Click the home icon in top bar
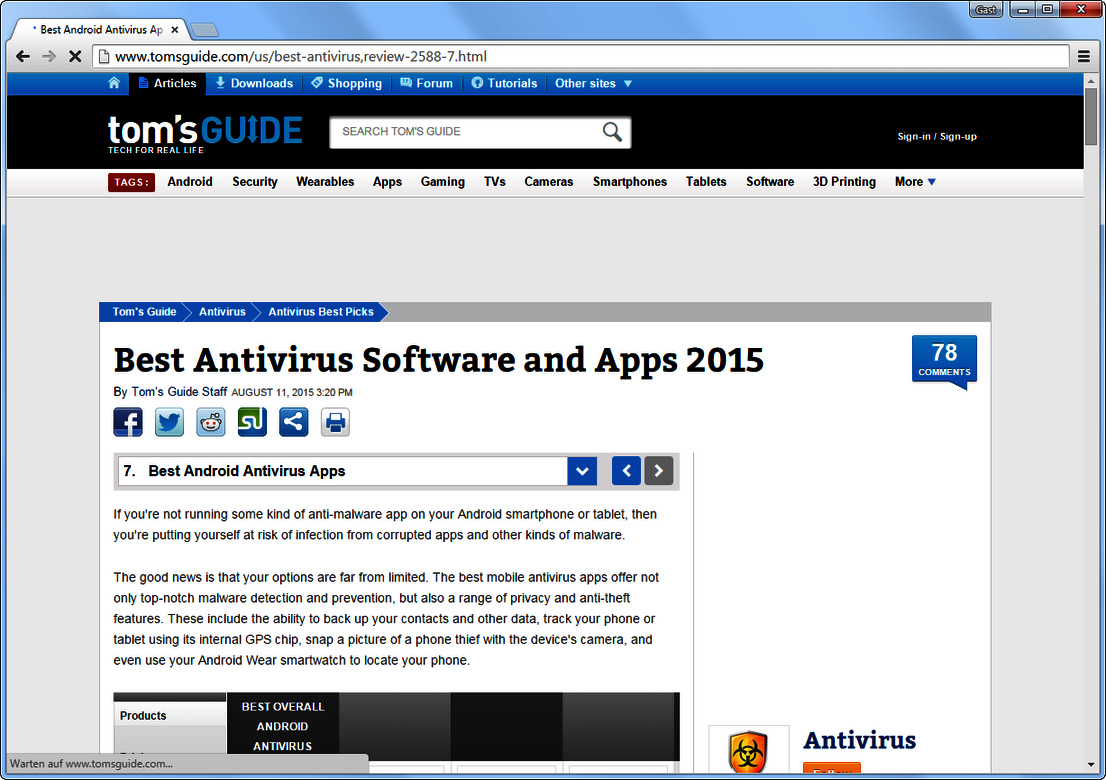 (114, 83)
